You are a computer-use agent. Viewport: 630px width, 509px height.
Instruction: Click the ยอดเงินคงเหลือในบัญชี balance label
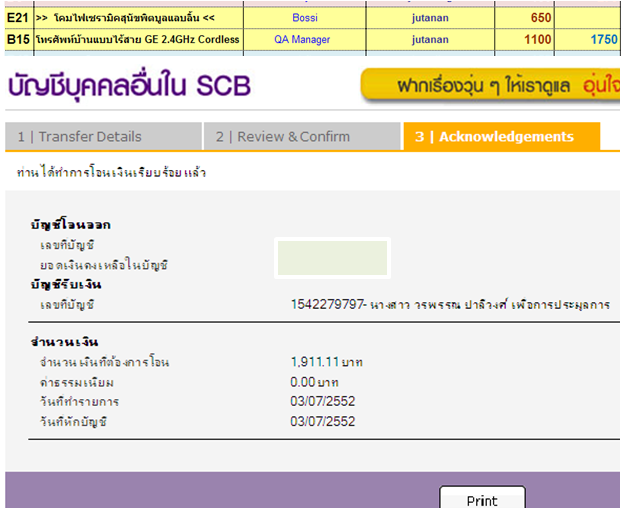pos(104,265)
